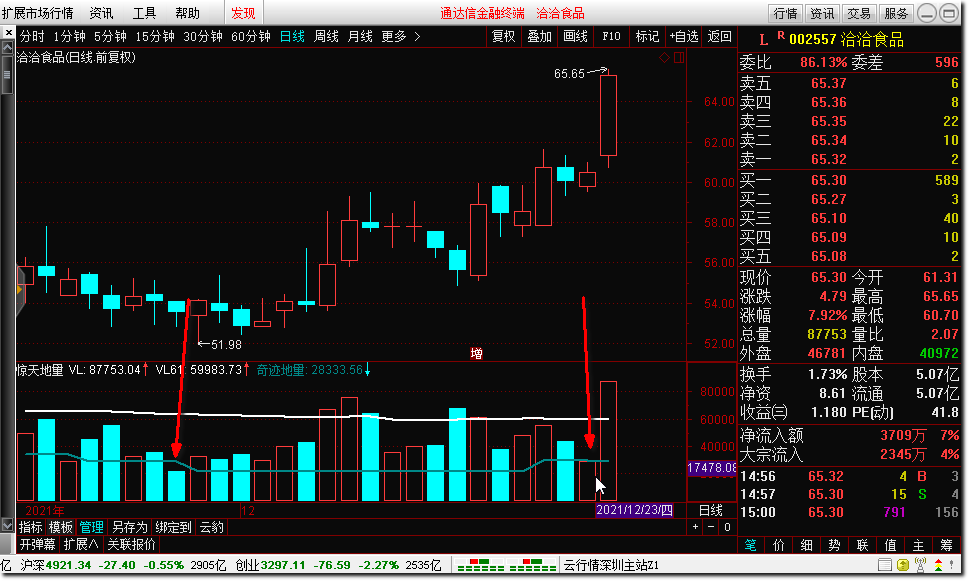Screen dimensions: 970x581
Task: Switch to 分时 chart period
Action: coord(33,37)
